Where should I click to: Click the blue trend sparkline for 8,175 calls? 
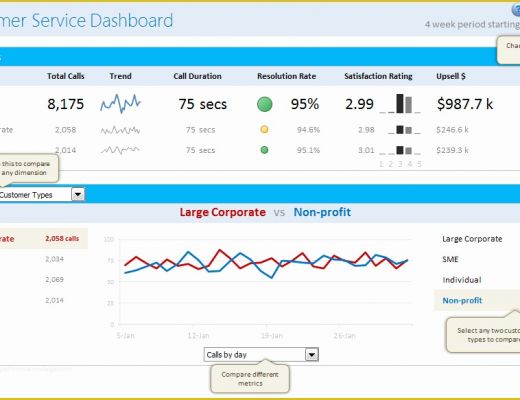120,104
